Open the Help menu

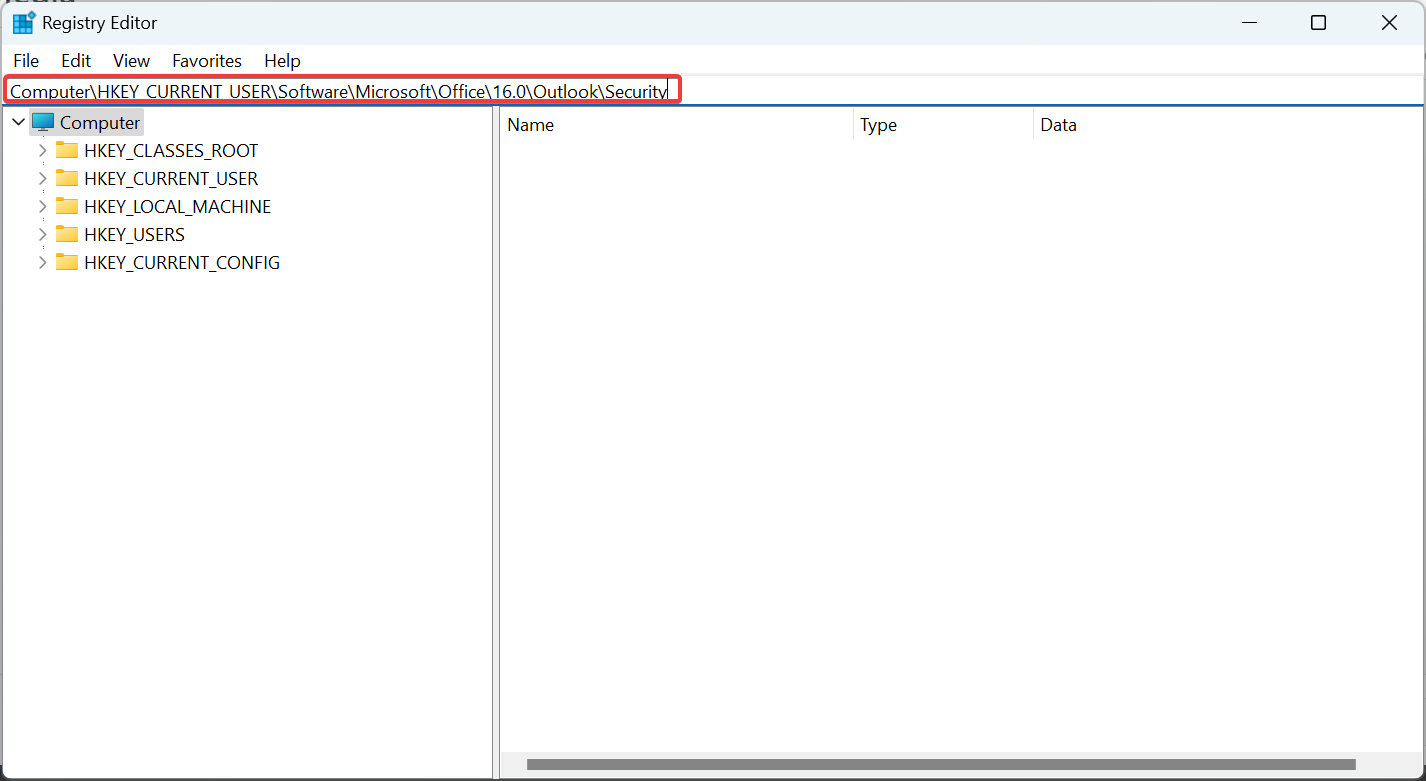coord(282,61)
